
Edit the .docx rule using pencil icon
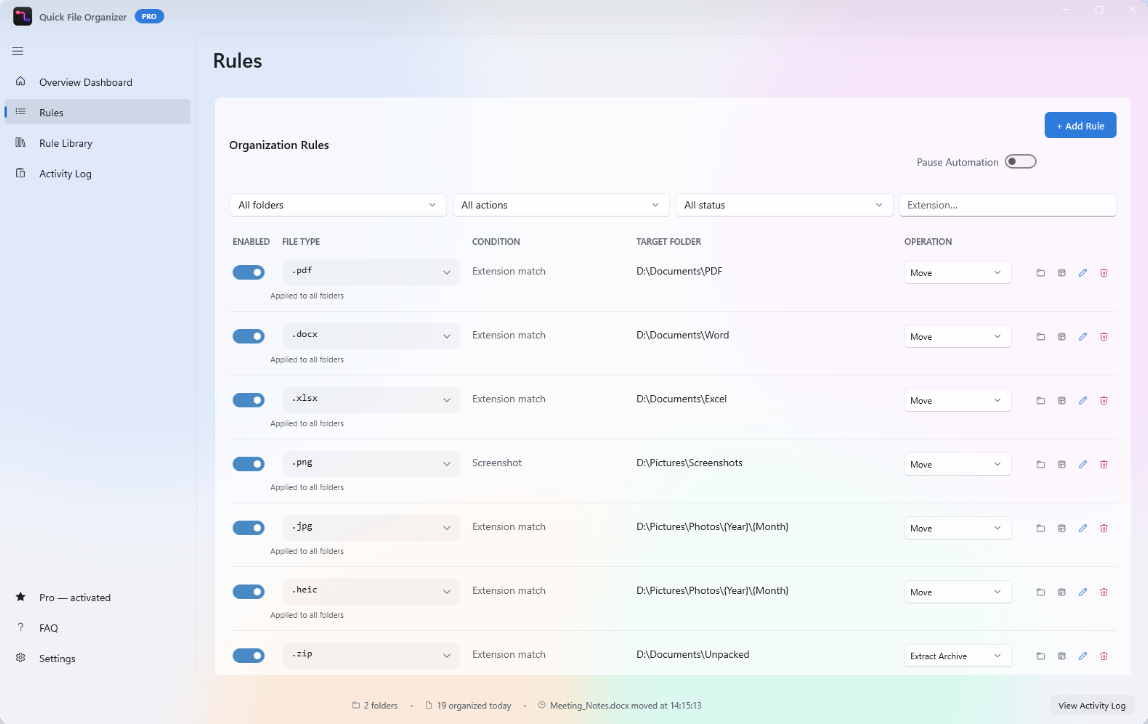[1083, 337]
